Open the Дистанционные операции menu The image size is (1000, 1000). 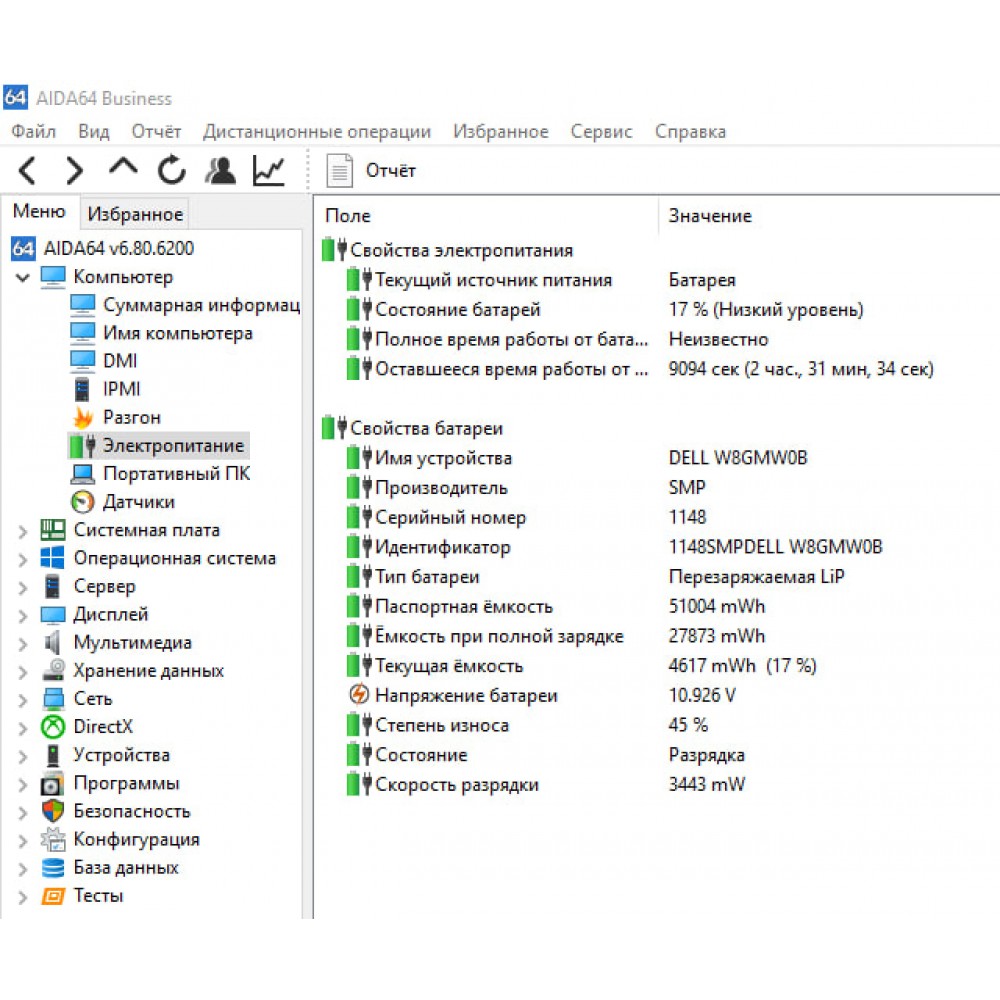click(x=317, y=131)
